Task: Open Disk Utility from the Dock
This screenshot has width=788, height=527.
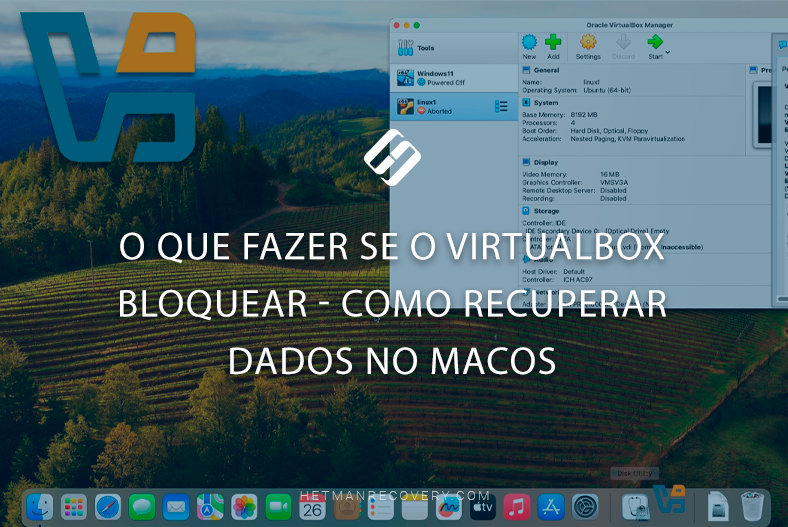Action: (635, 506)
